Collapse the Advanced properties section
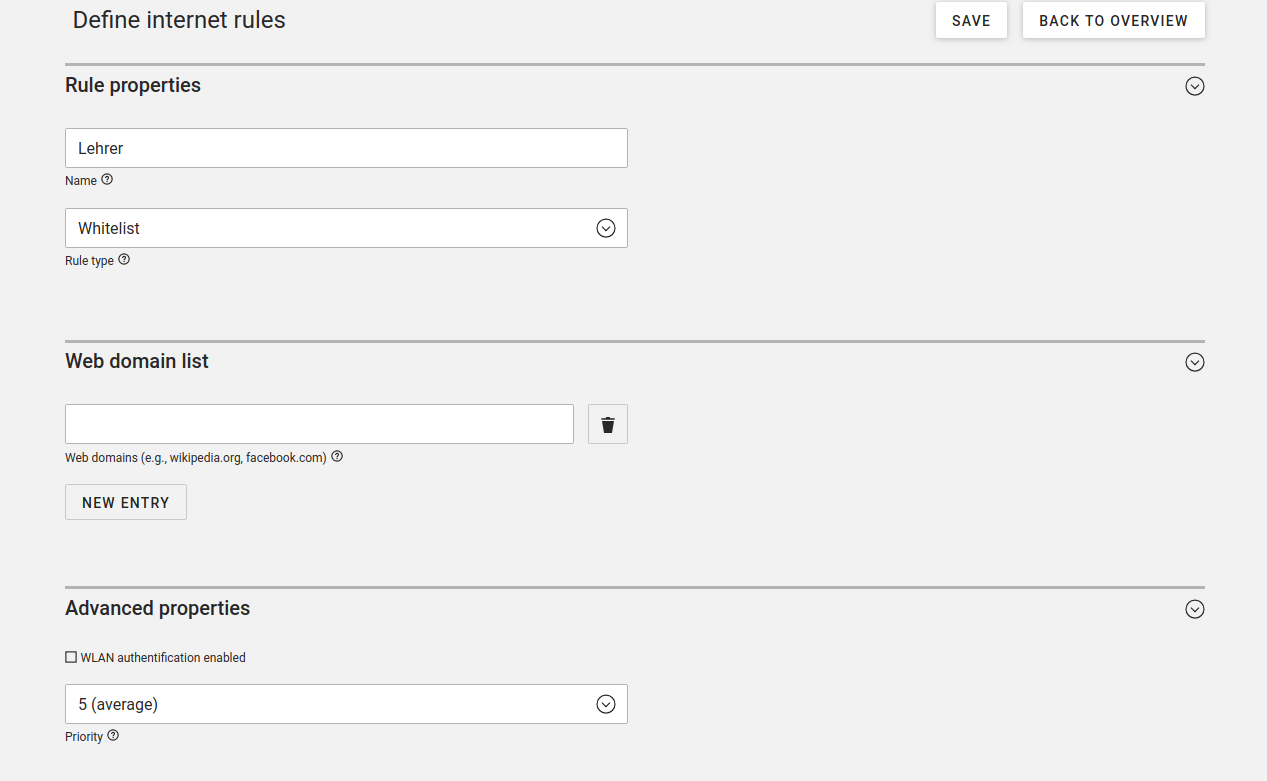Screen dimensions: 1267x781 tap(1194, 609)
